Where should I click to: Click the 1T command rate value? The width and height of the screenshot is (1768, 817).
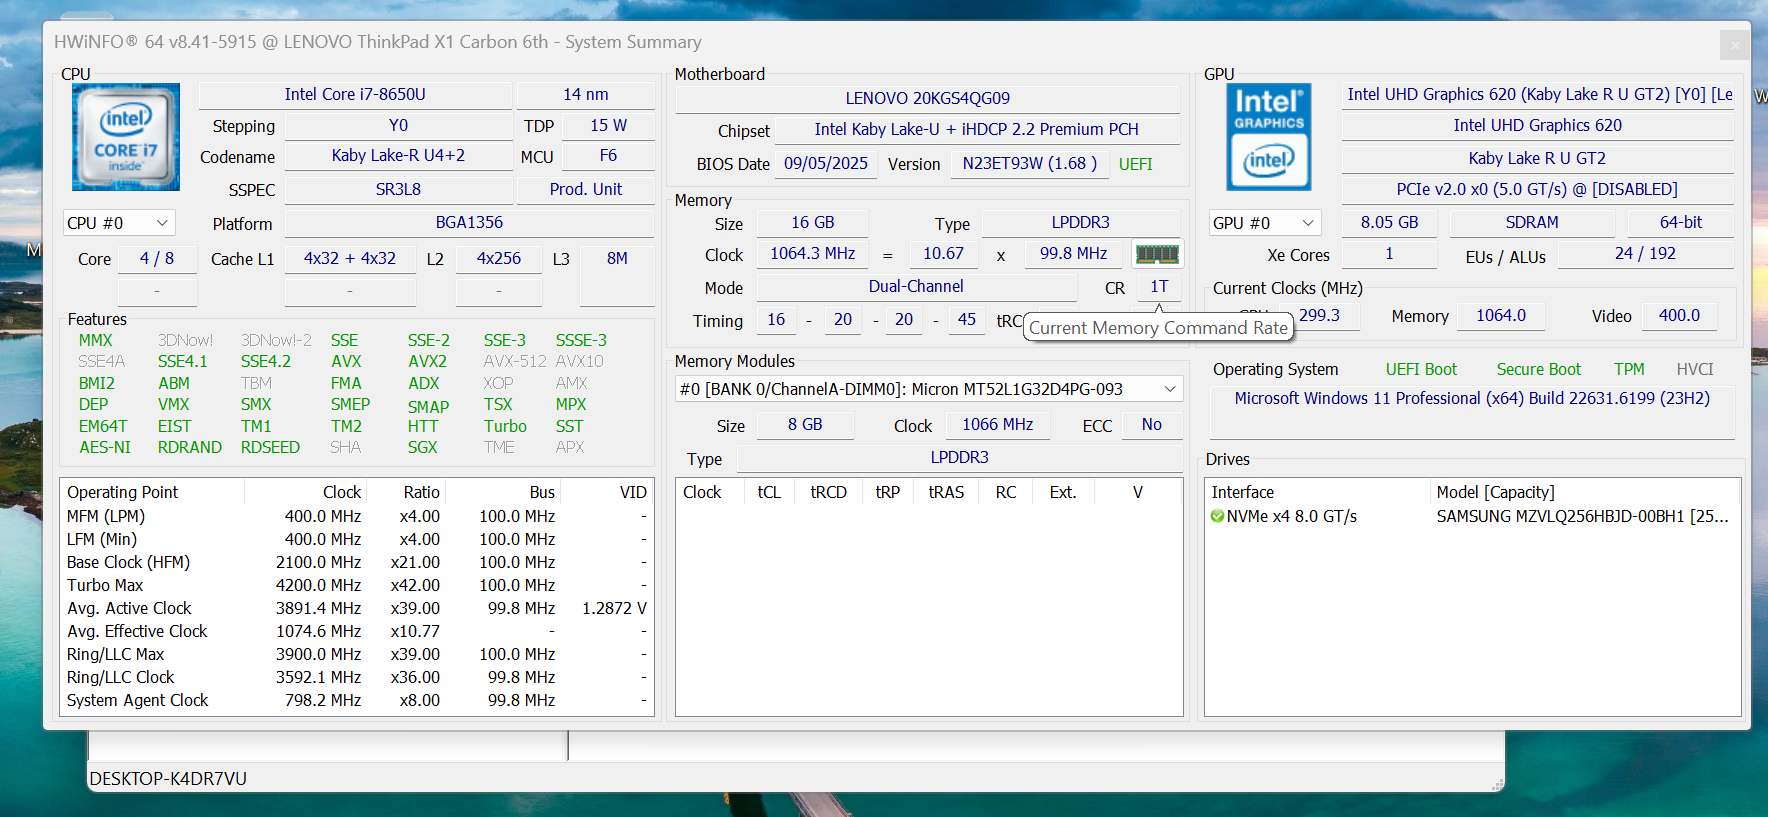point(1159,287)
